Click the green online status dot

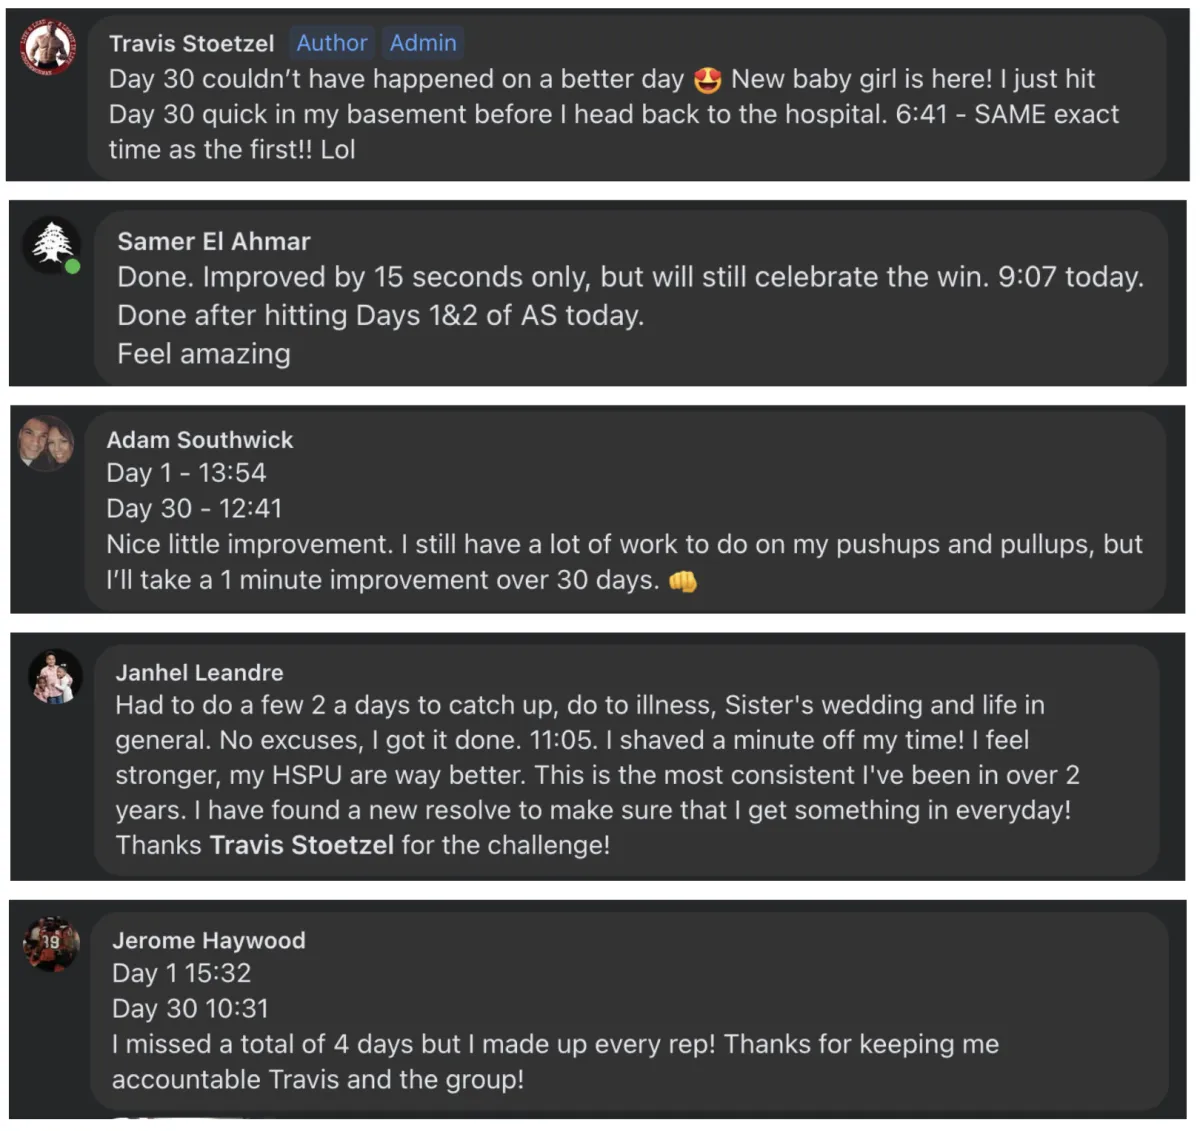pos(72,266)
